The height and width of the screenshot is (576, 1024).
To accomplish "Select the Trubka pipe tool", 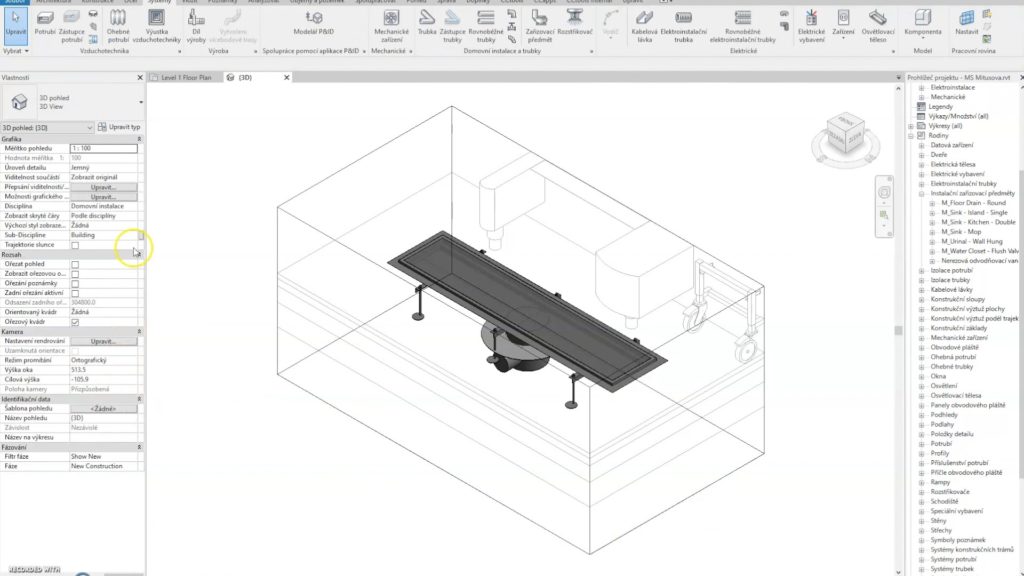I will pyautogui.click(x=426, y=24).
